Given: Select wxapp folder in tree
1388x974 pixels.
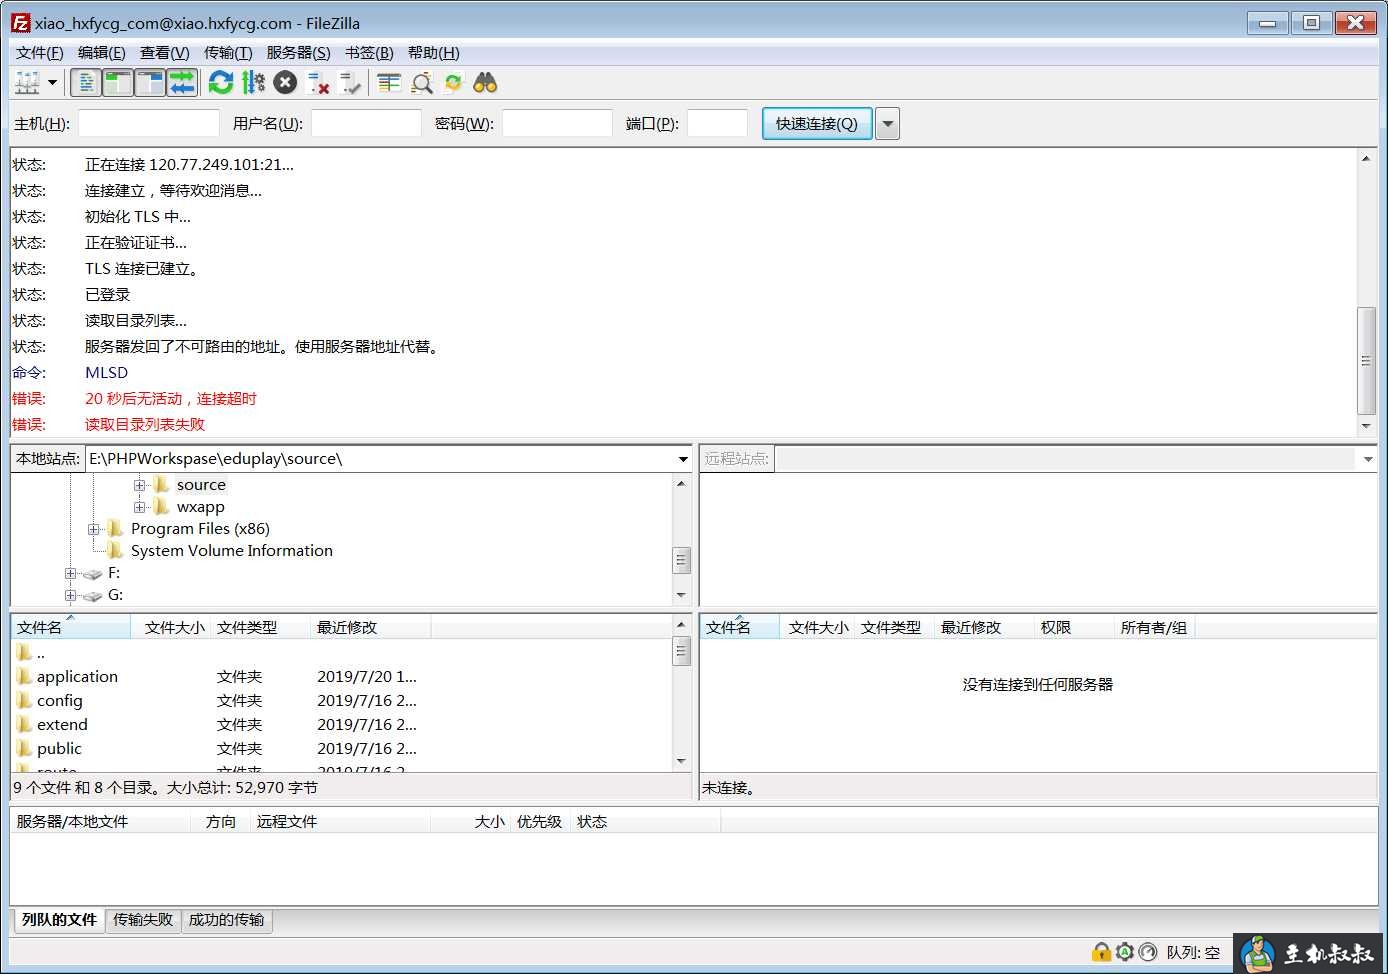Looking at the screenshot, I should click(x=200, y=507).
